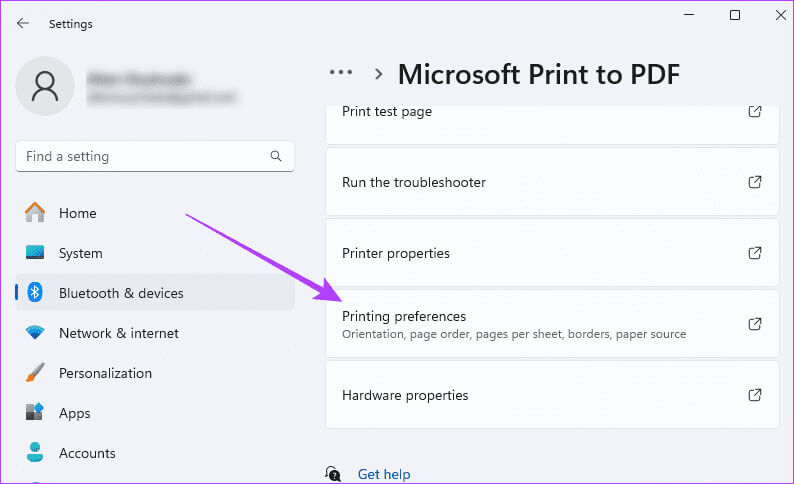Click the Printing preferences external-link icon
This screenshot has width=794, height=484.
[x=755, y=324]
